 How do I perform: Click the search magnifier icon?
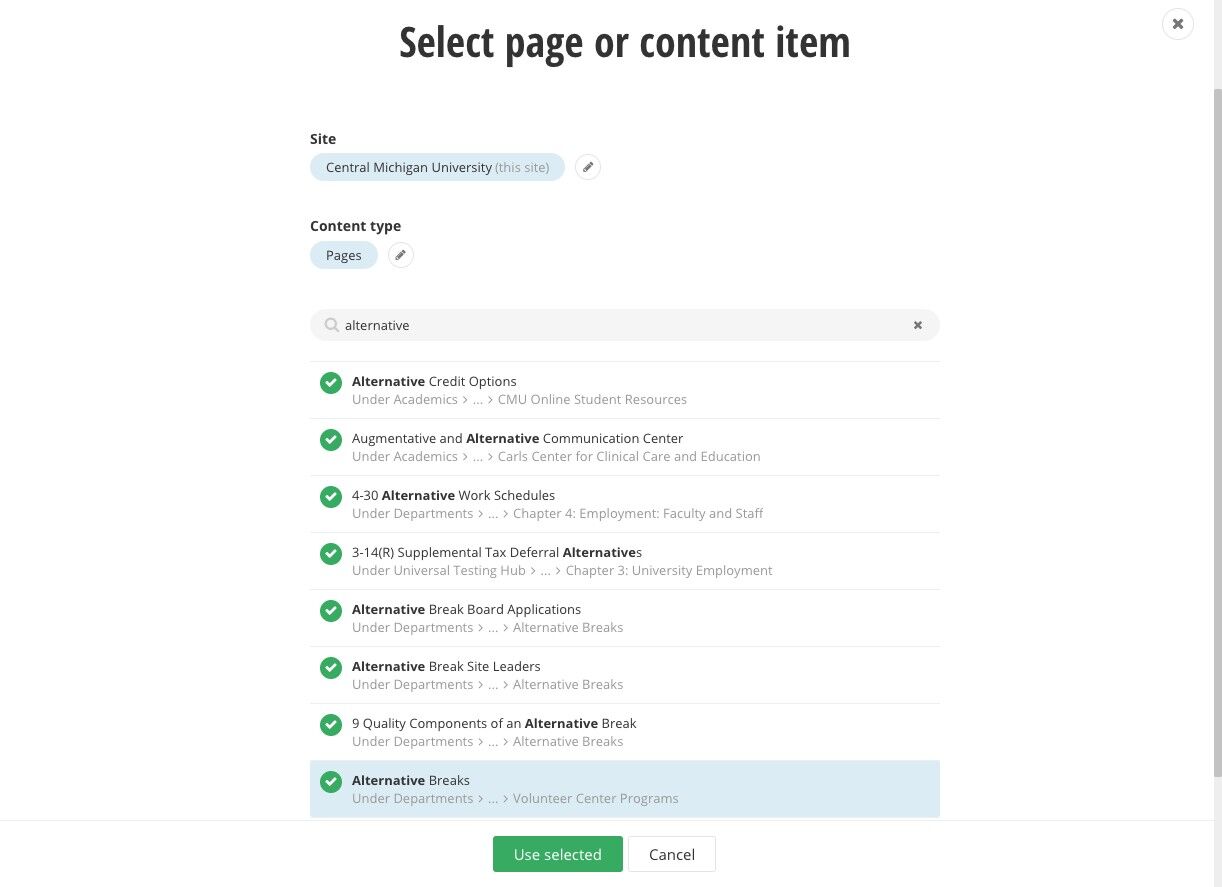(x=332, y=325)
